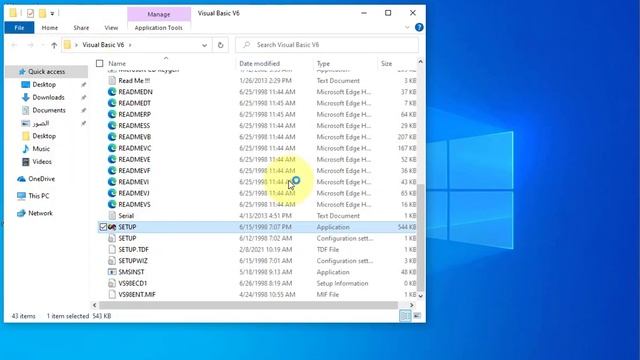
Task: Switch to Details view layout icon
Action: (405, 316)
